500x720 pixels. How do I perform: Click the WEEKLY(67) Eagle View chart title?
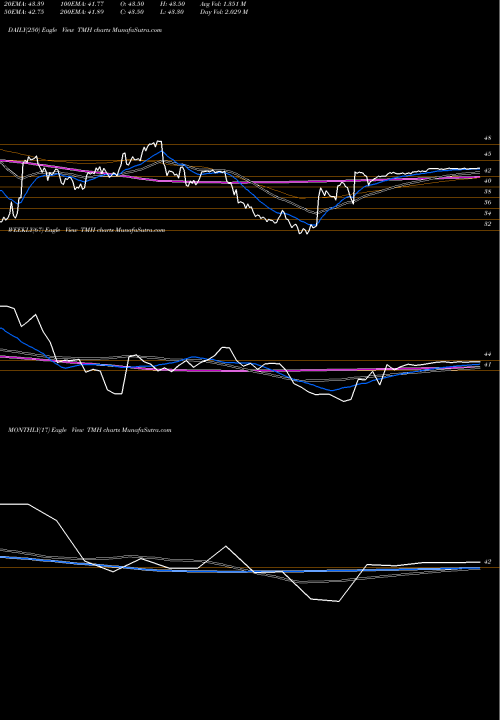(86, 230)
